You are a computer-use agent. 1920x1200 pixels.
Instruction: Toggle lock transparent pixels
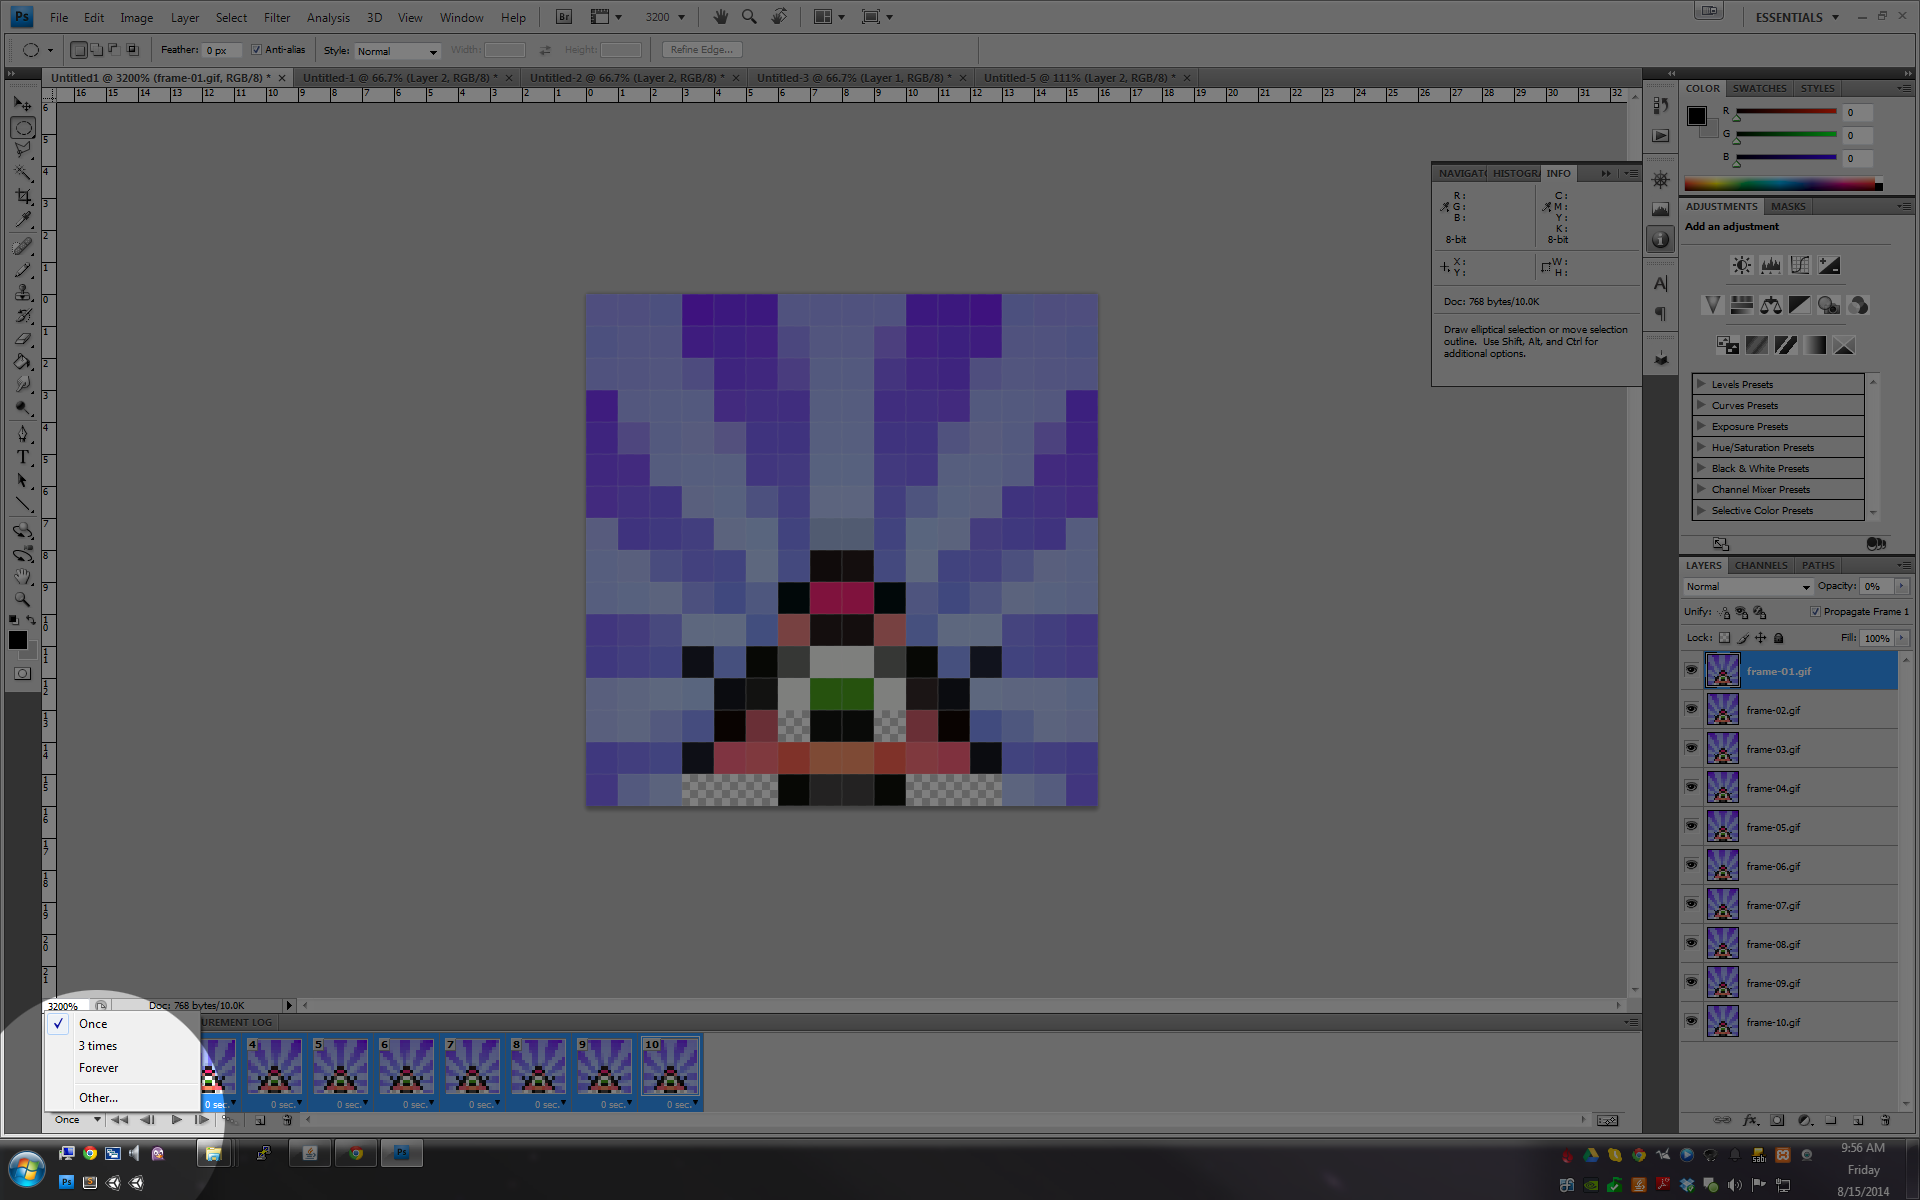tap(1724, 638)
